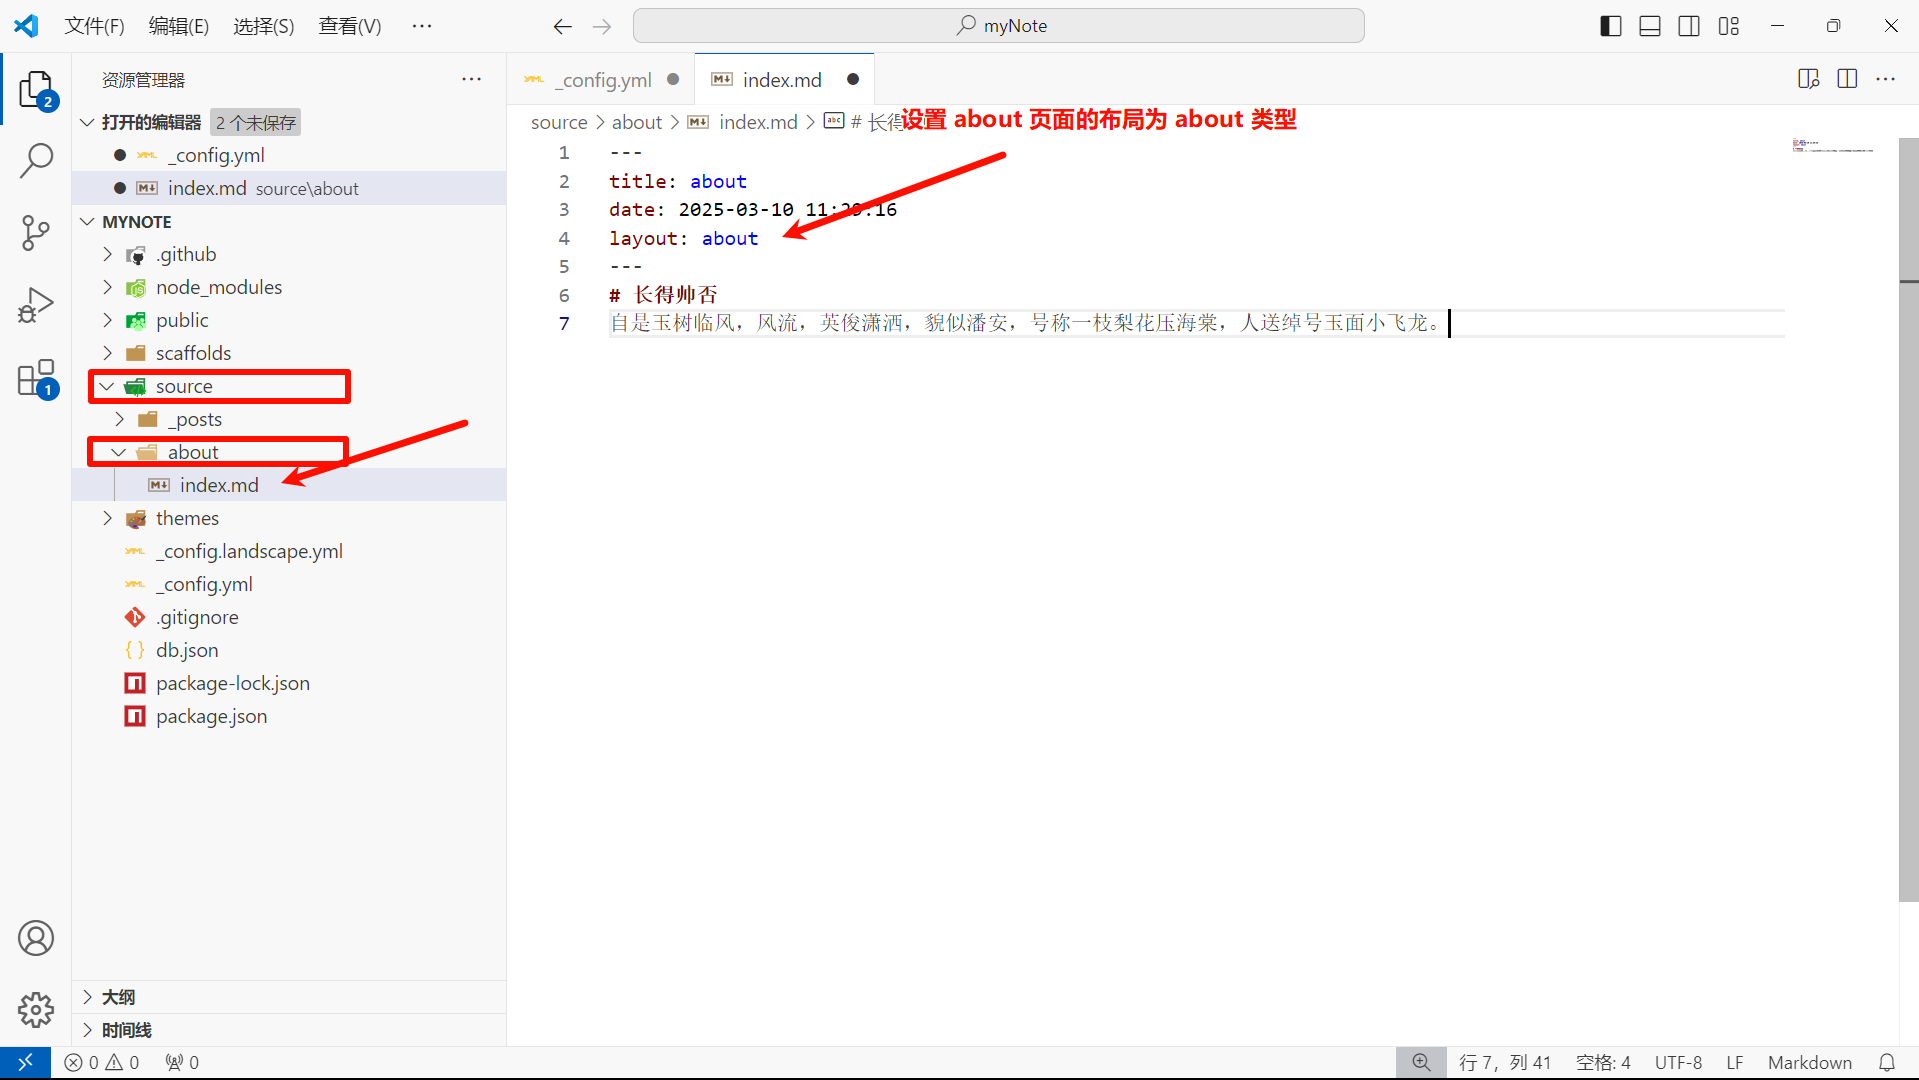Open the Extensions view

point(36,379)
